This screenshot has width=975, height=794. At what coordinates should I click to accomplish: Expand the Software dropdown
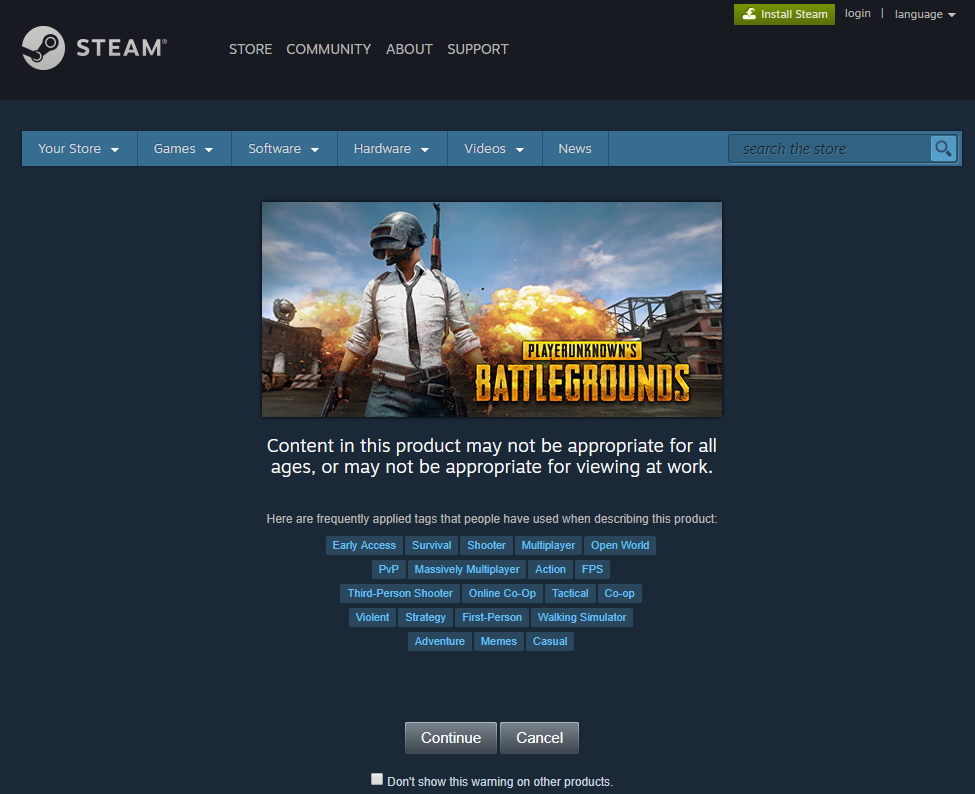point(284,149)
